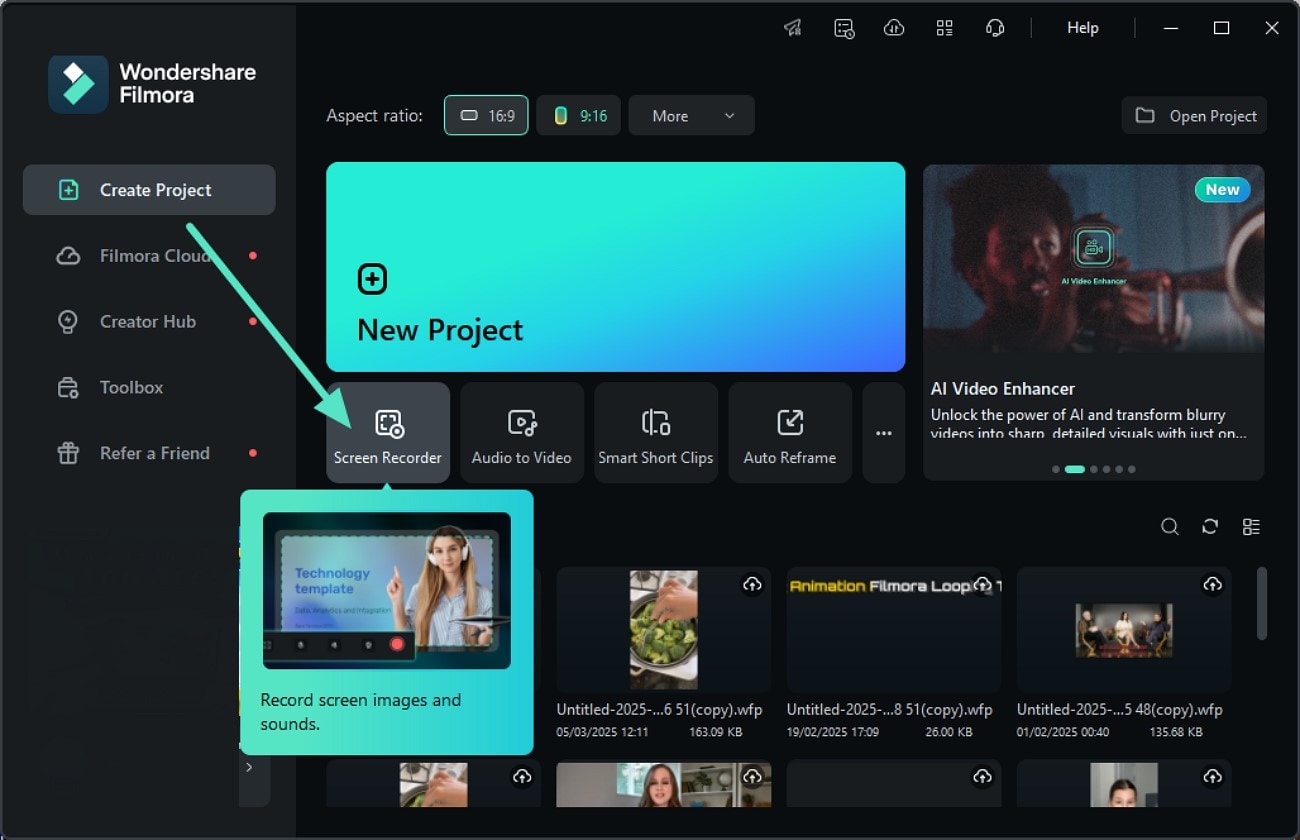Select 16:9 aspect ratio
Viewport: 1300px width, 840px height.
click(486, 116)
